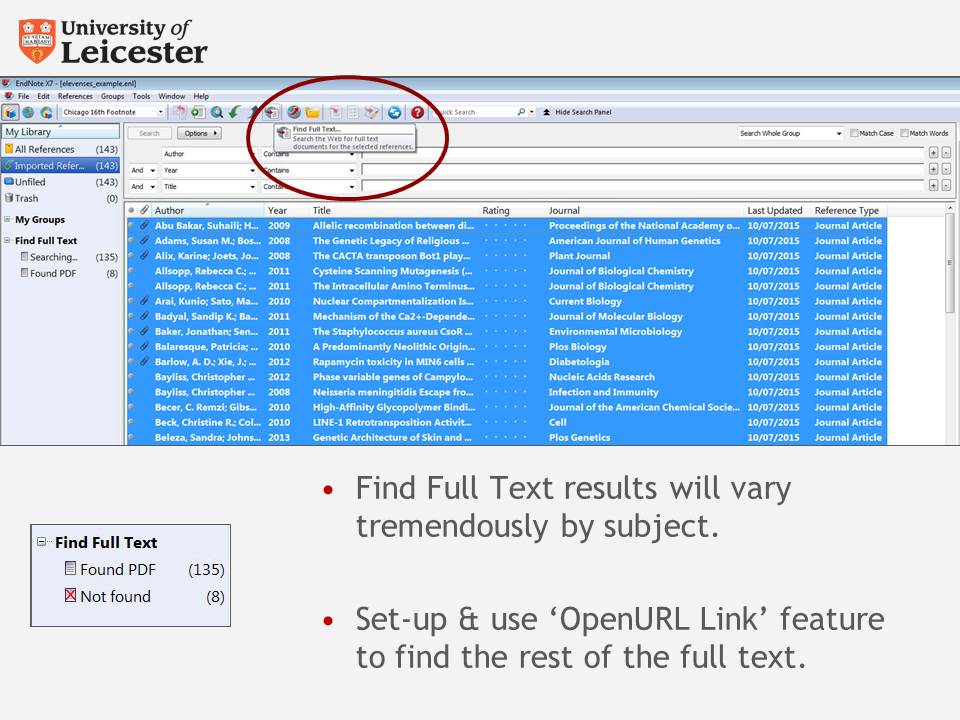Open Quick Search magnifier icon
The image size is (960, 720).
[x=520, y=112]
